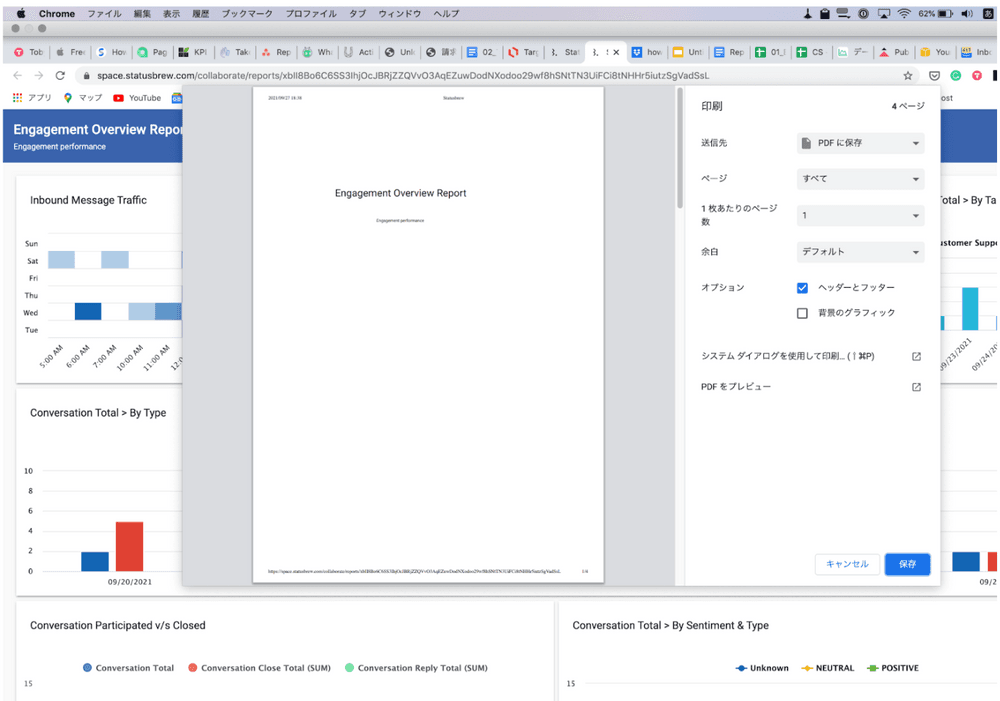
Task: Click the PDFをプレビュー external-link icon
Action: [x=916, y=387]
